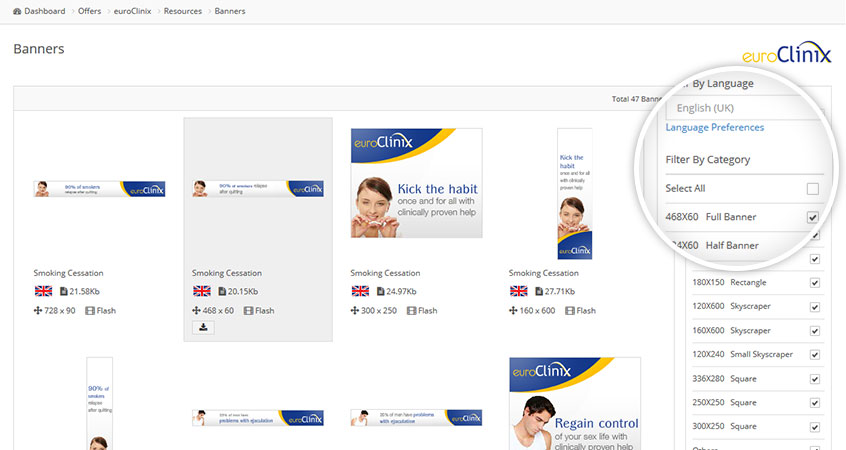
Task: Click the Filter By Category heading
Action: click(x=708, y=160)
